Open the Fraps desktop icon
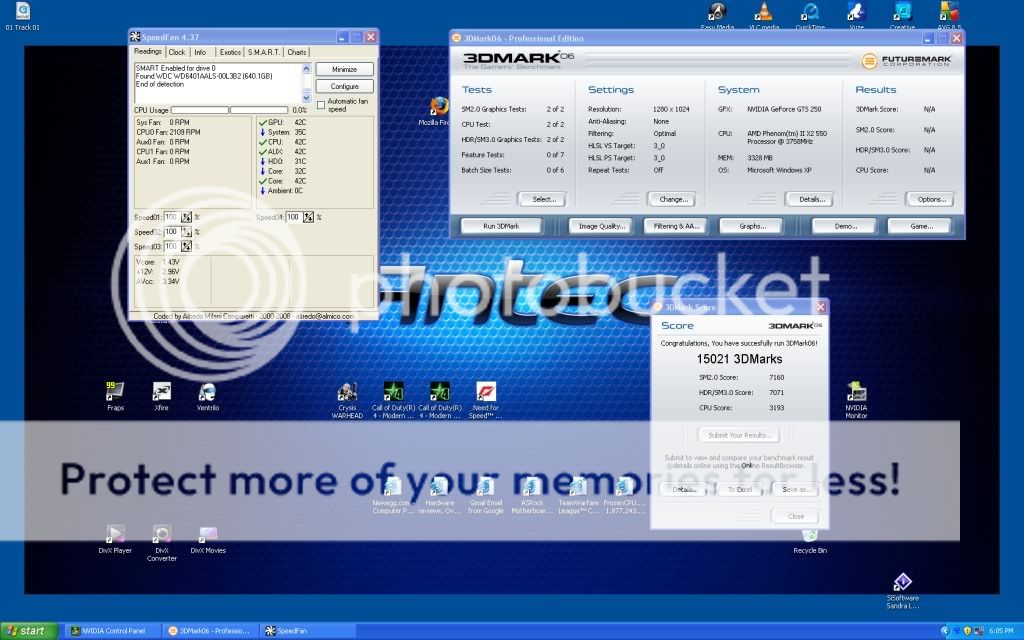Screen dimensions: 1024x640 (116, 391)
